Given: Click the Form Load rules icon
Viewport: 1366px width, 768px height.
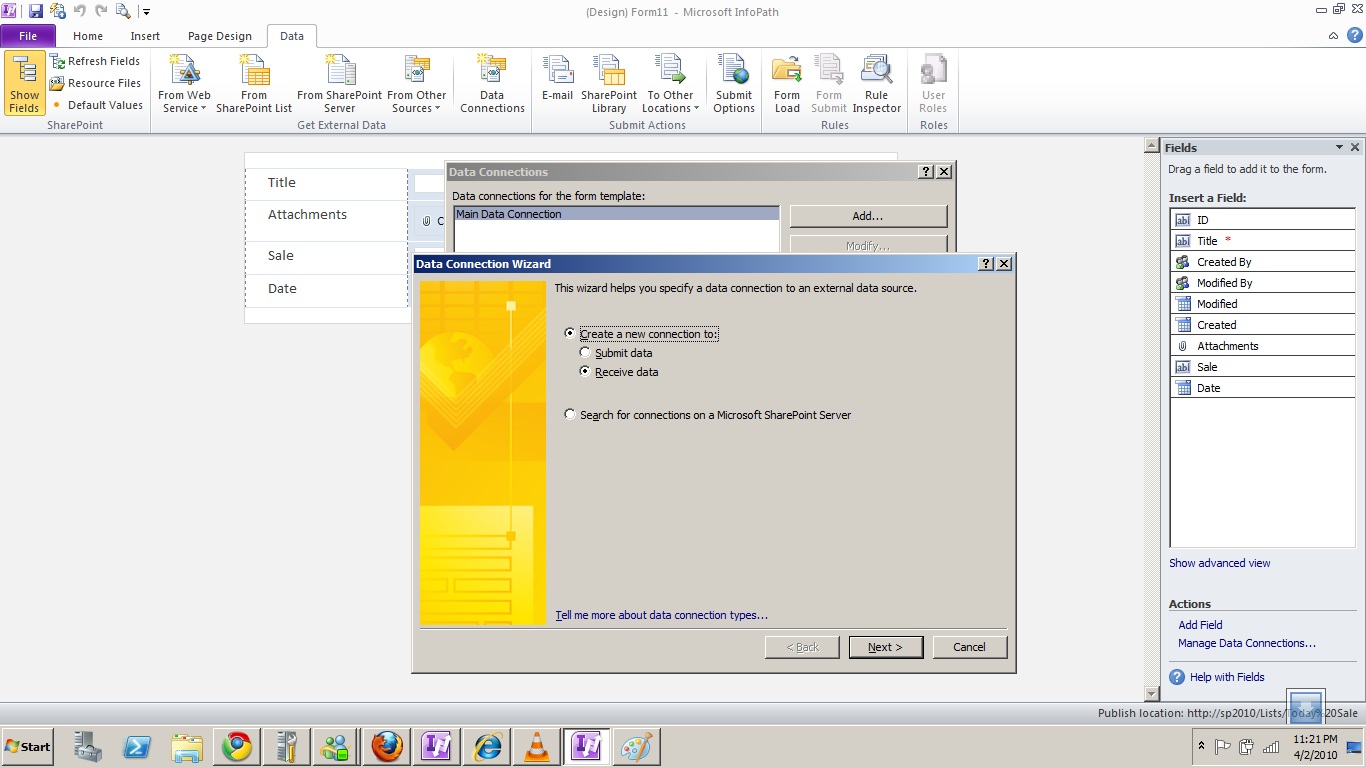Looking at the screenshot, I should point(787,84).
